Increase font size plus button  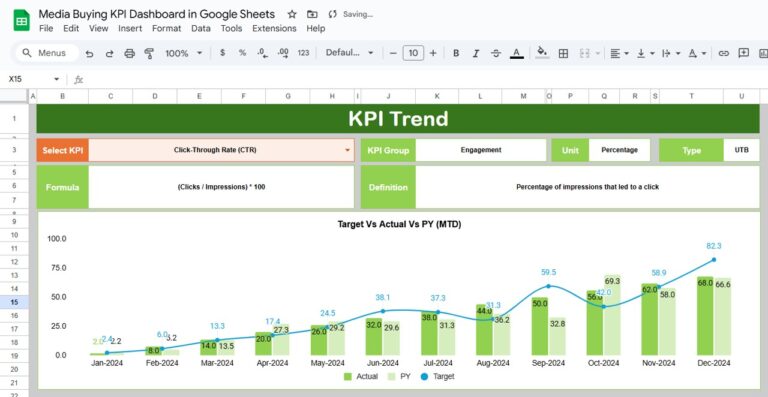point(432,53)
